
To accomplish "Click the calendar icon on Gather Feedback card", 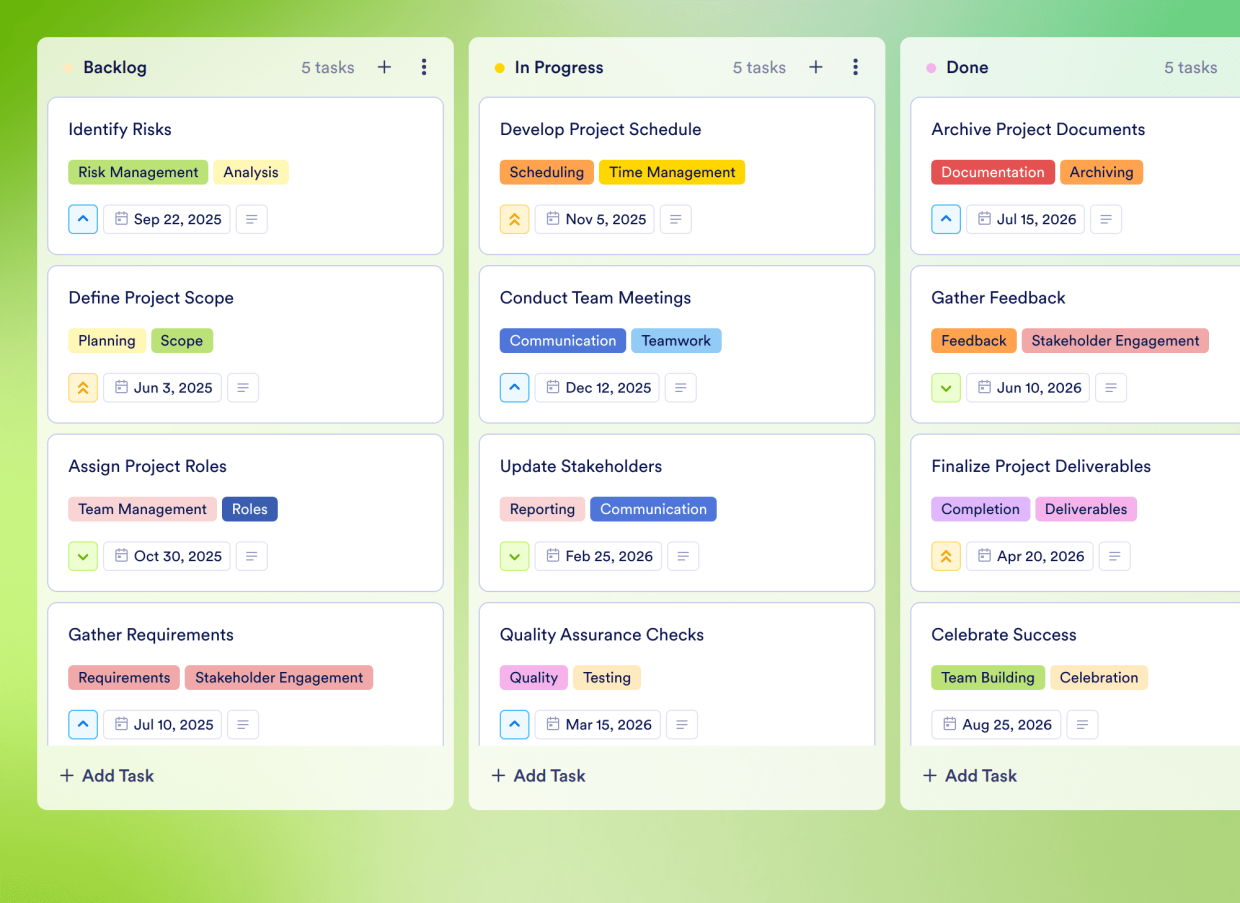I will 984,387.
